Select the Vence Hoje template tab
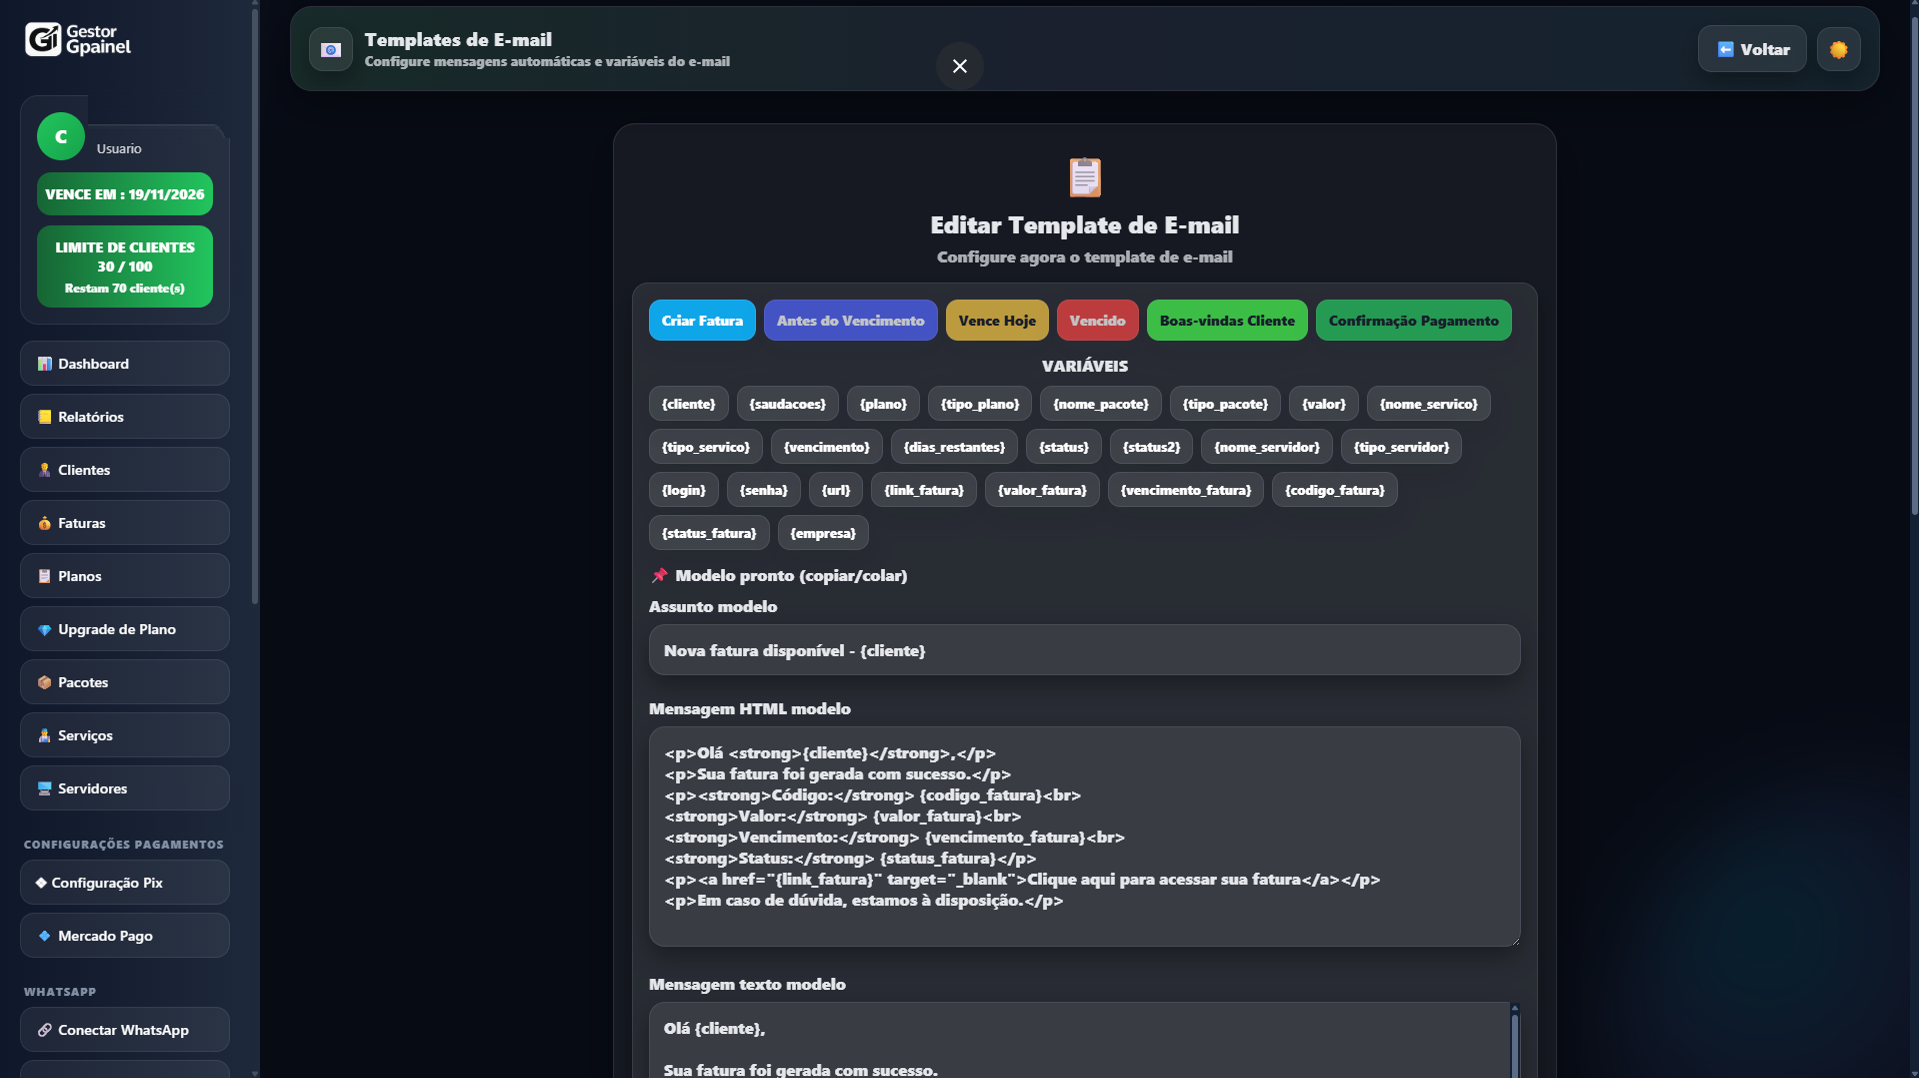 tap(996, 321)
